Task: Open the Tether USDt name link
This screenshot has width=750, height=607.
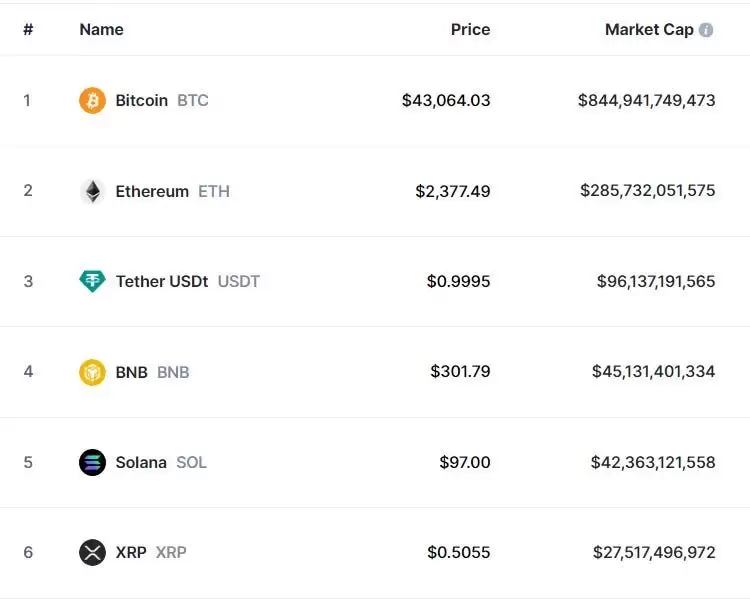Action: pyautogui.click(x=161, y=281)
